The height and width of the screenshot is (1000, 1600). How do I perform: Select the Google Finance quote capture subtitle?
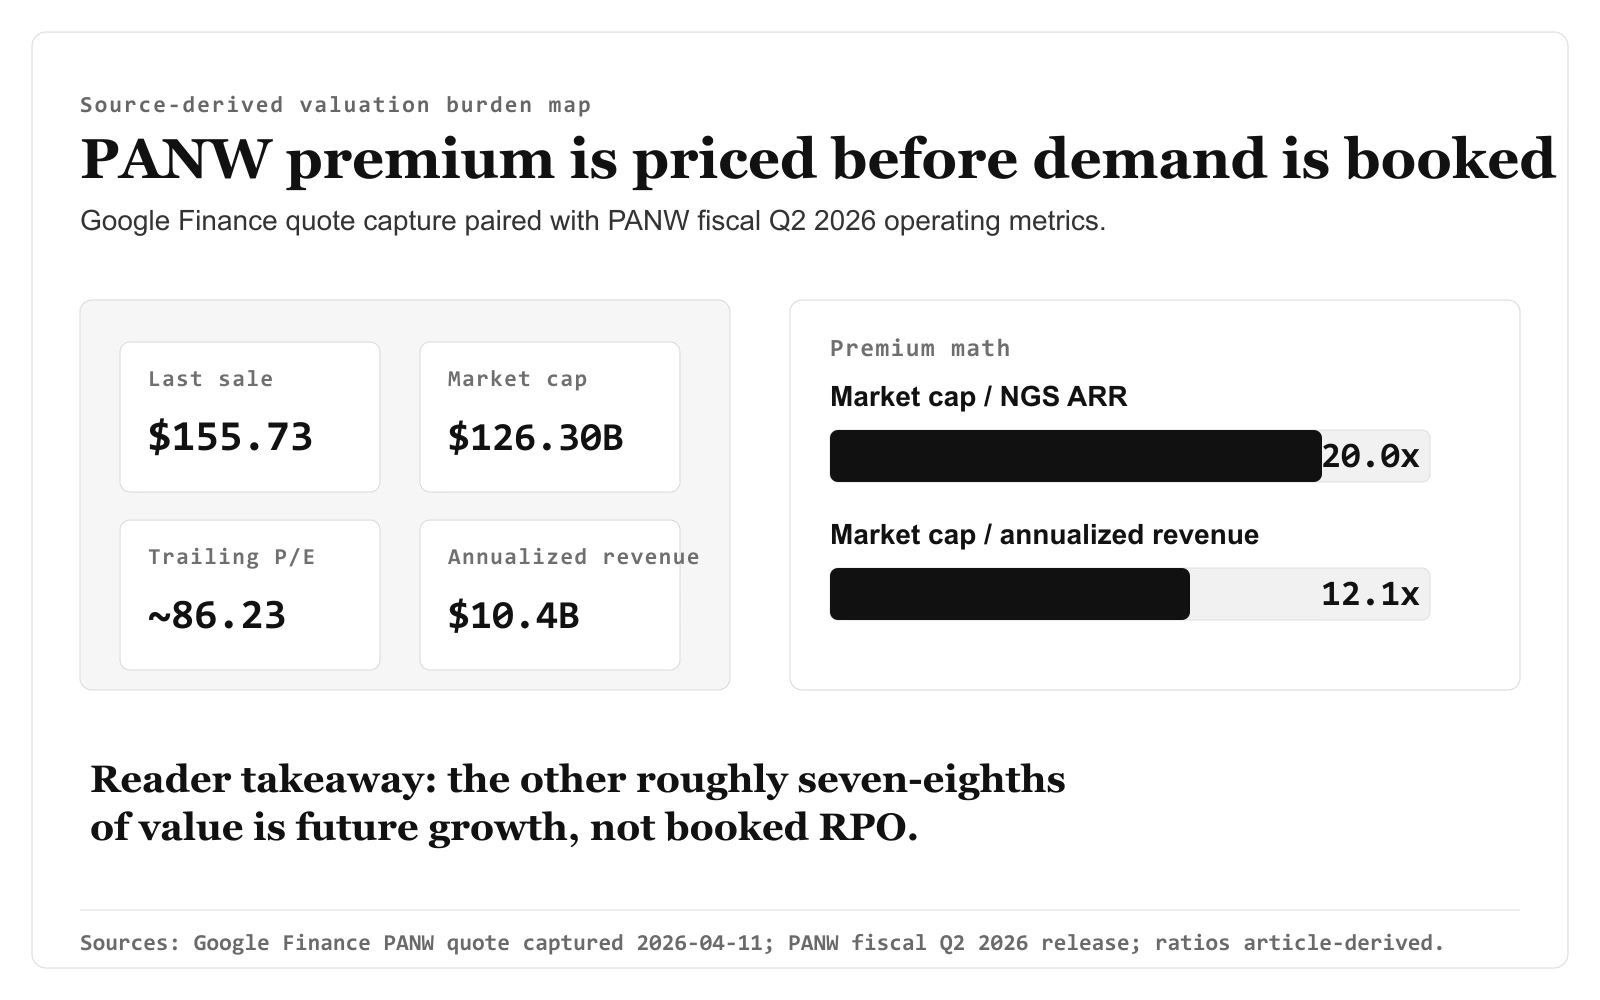593,221
